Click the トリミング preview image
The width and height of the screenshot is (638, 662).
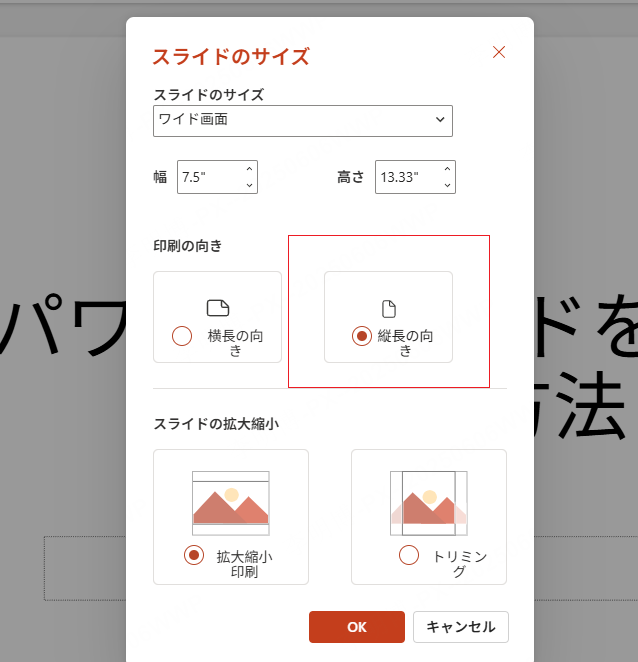[x=429, y=503]
